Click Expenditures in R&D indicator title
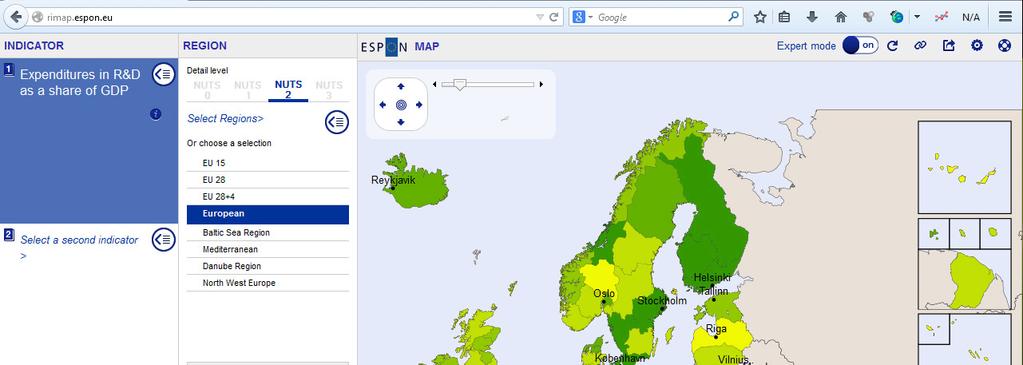Image resolution: width=1023 pixels, height=365 pixels. pos(80,83)
